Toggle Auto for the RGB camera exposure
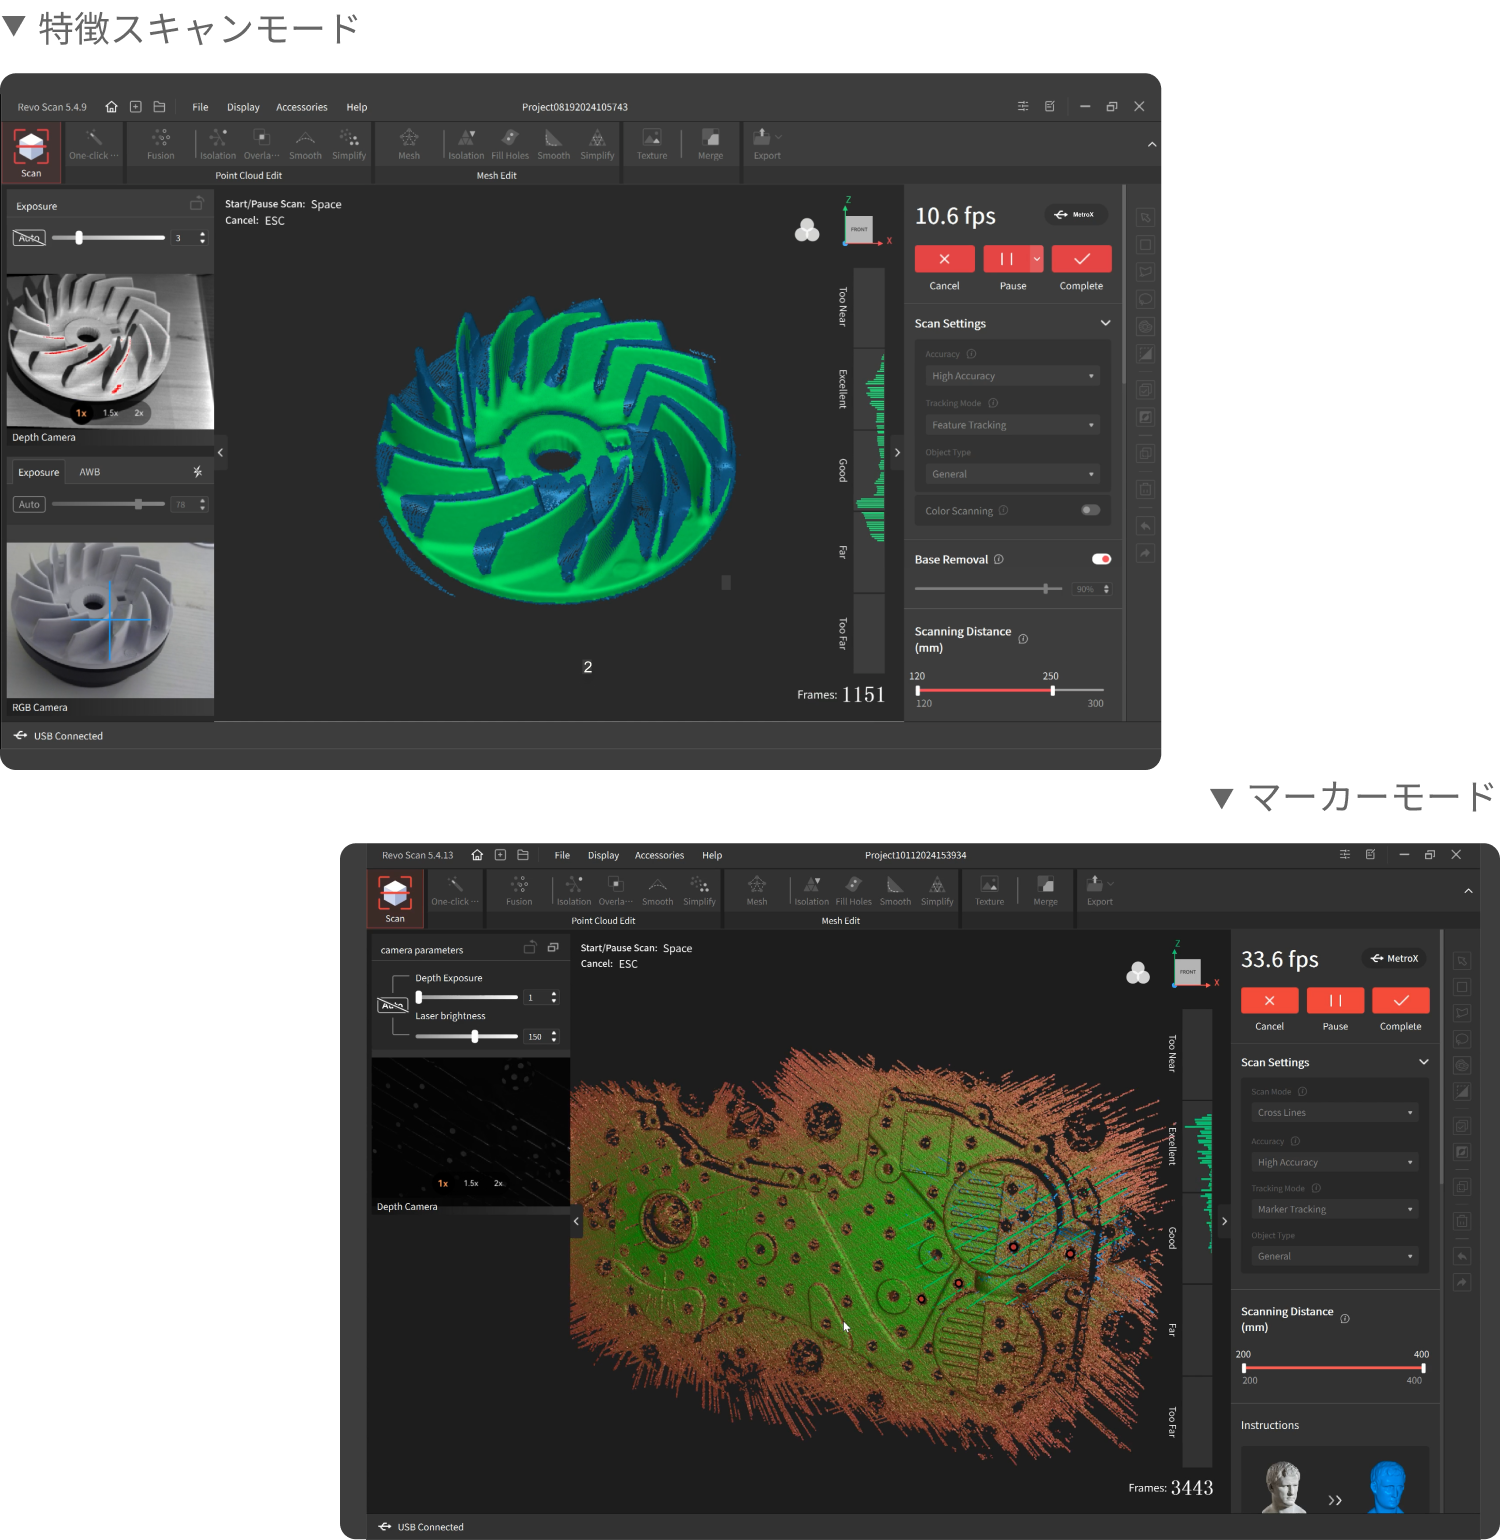Image resolution: width=1512 pixels, height=1540 pixels. (29, 505)
